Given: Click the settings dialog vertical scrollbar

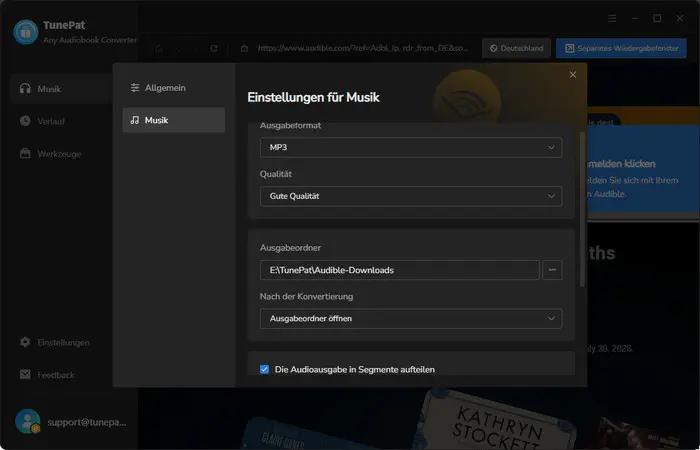Looking at the screenshot, I should pos(582,209).
